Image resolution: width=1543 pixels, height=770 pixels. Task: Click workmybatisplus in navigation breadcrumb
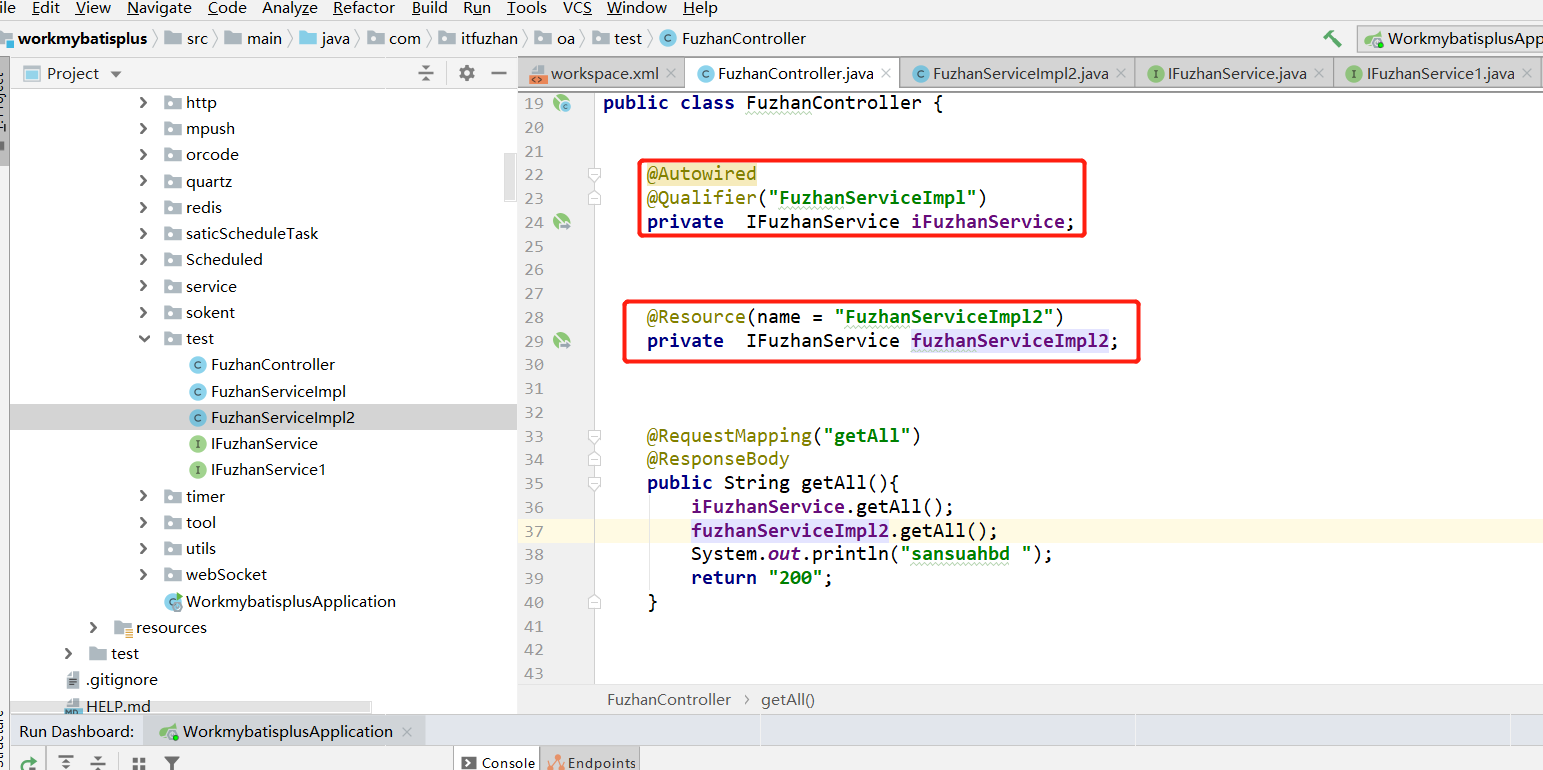[x=81, y=38]
